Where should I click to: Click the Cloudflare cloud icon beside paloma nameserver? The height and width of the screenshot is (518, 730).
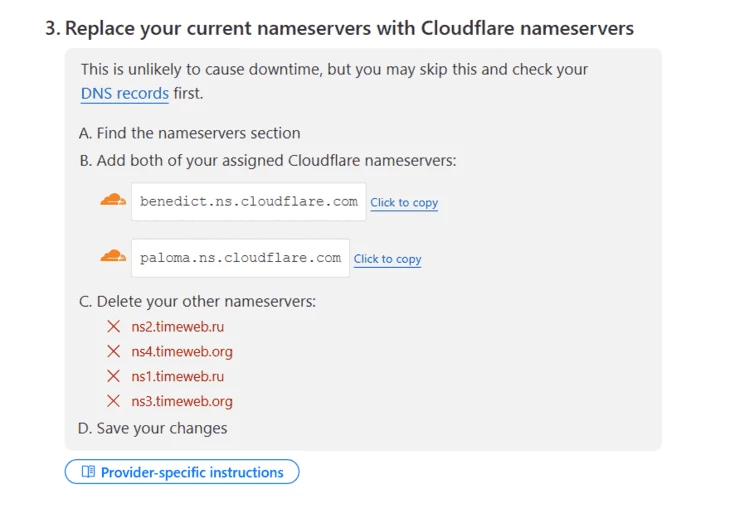(x=113, y=256)
